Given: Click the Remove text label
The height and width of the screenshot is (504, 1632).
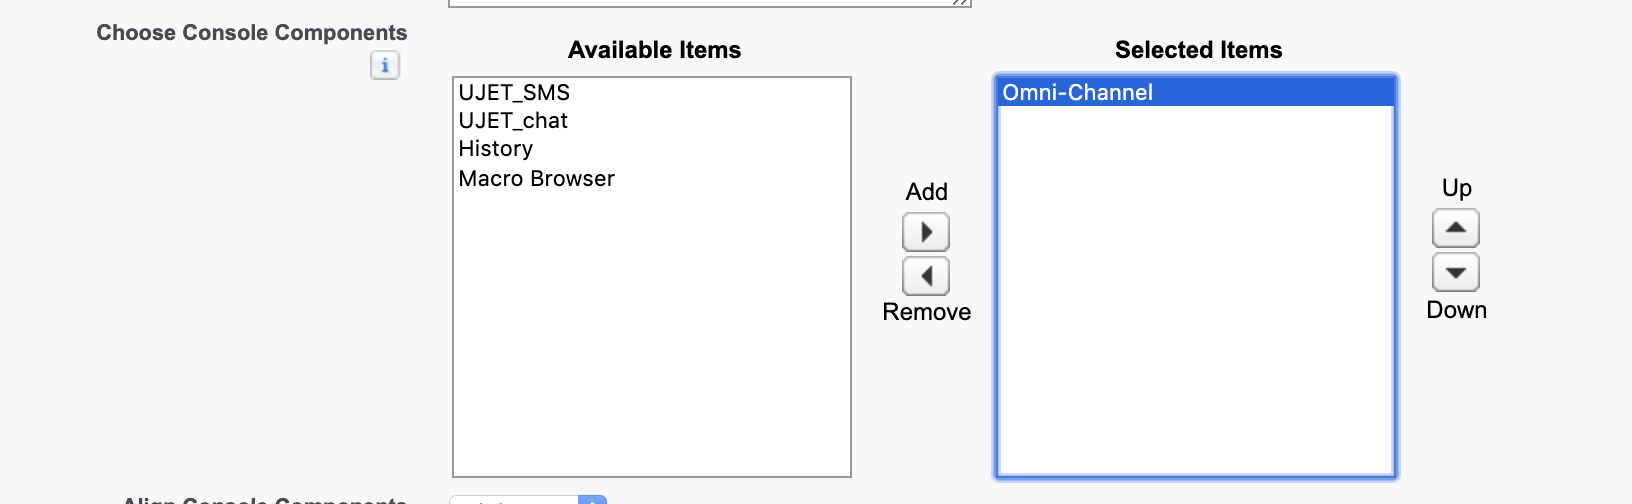Looking at the screenshot, I should coord(926,312).
